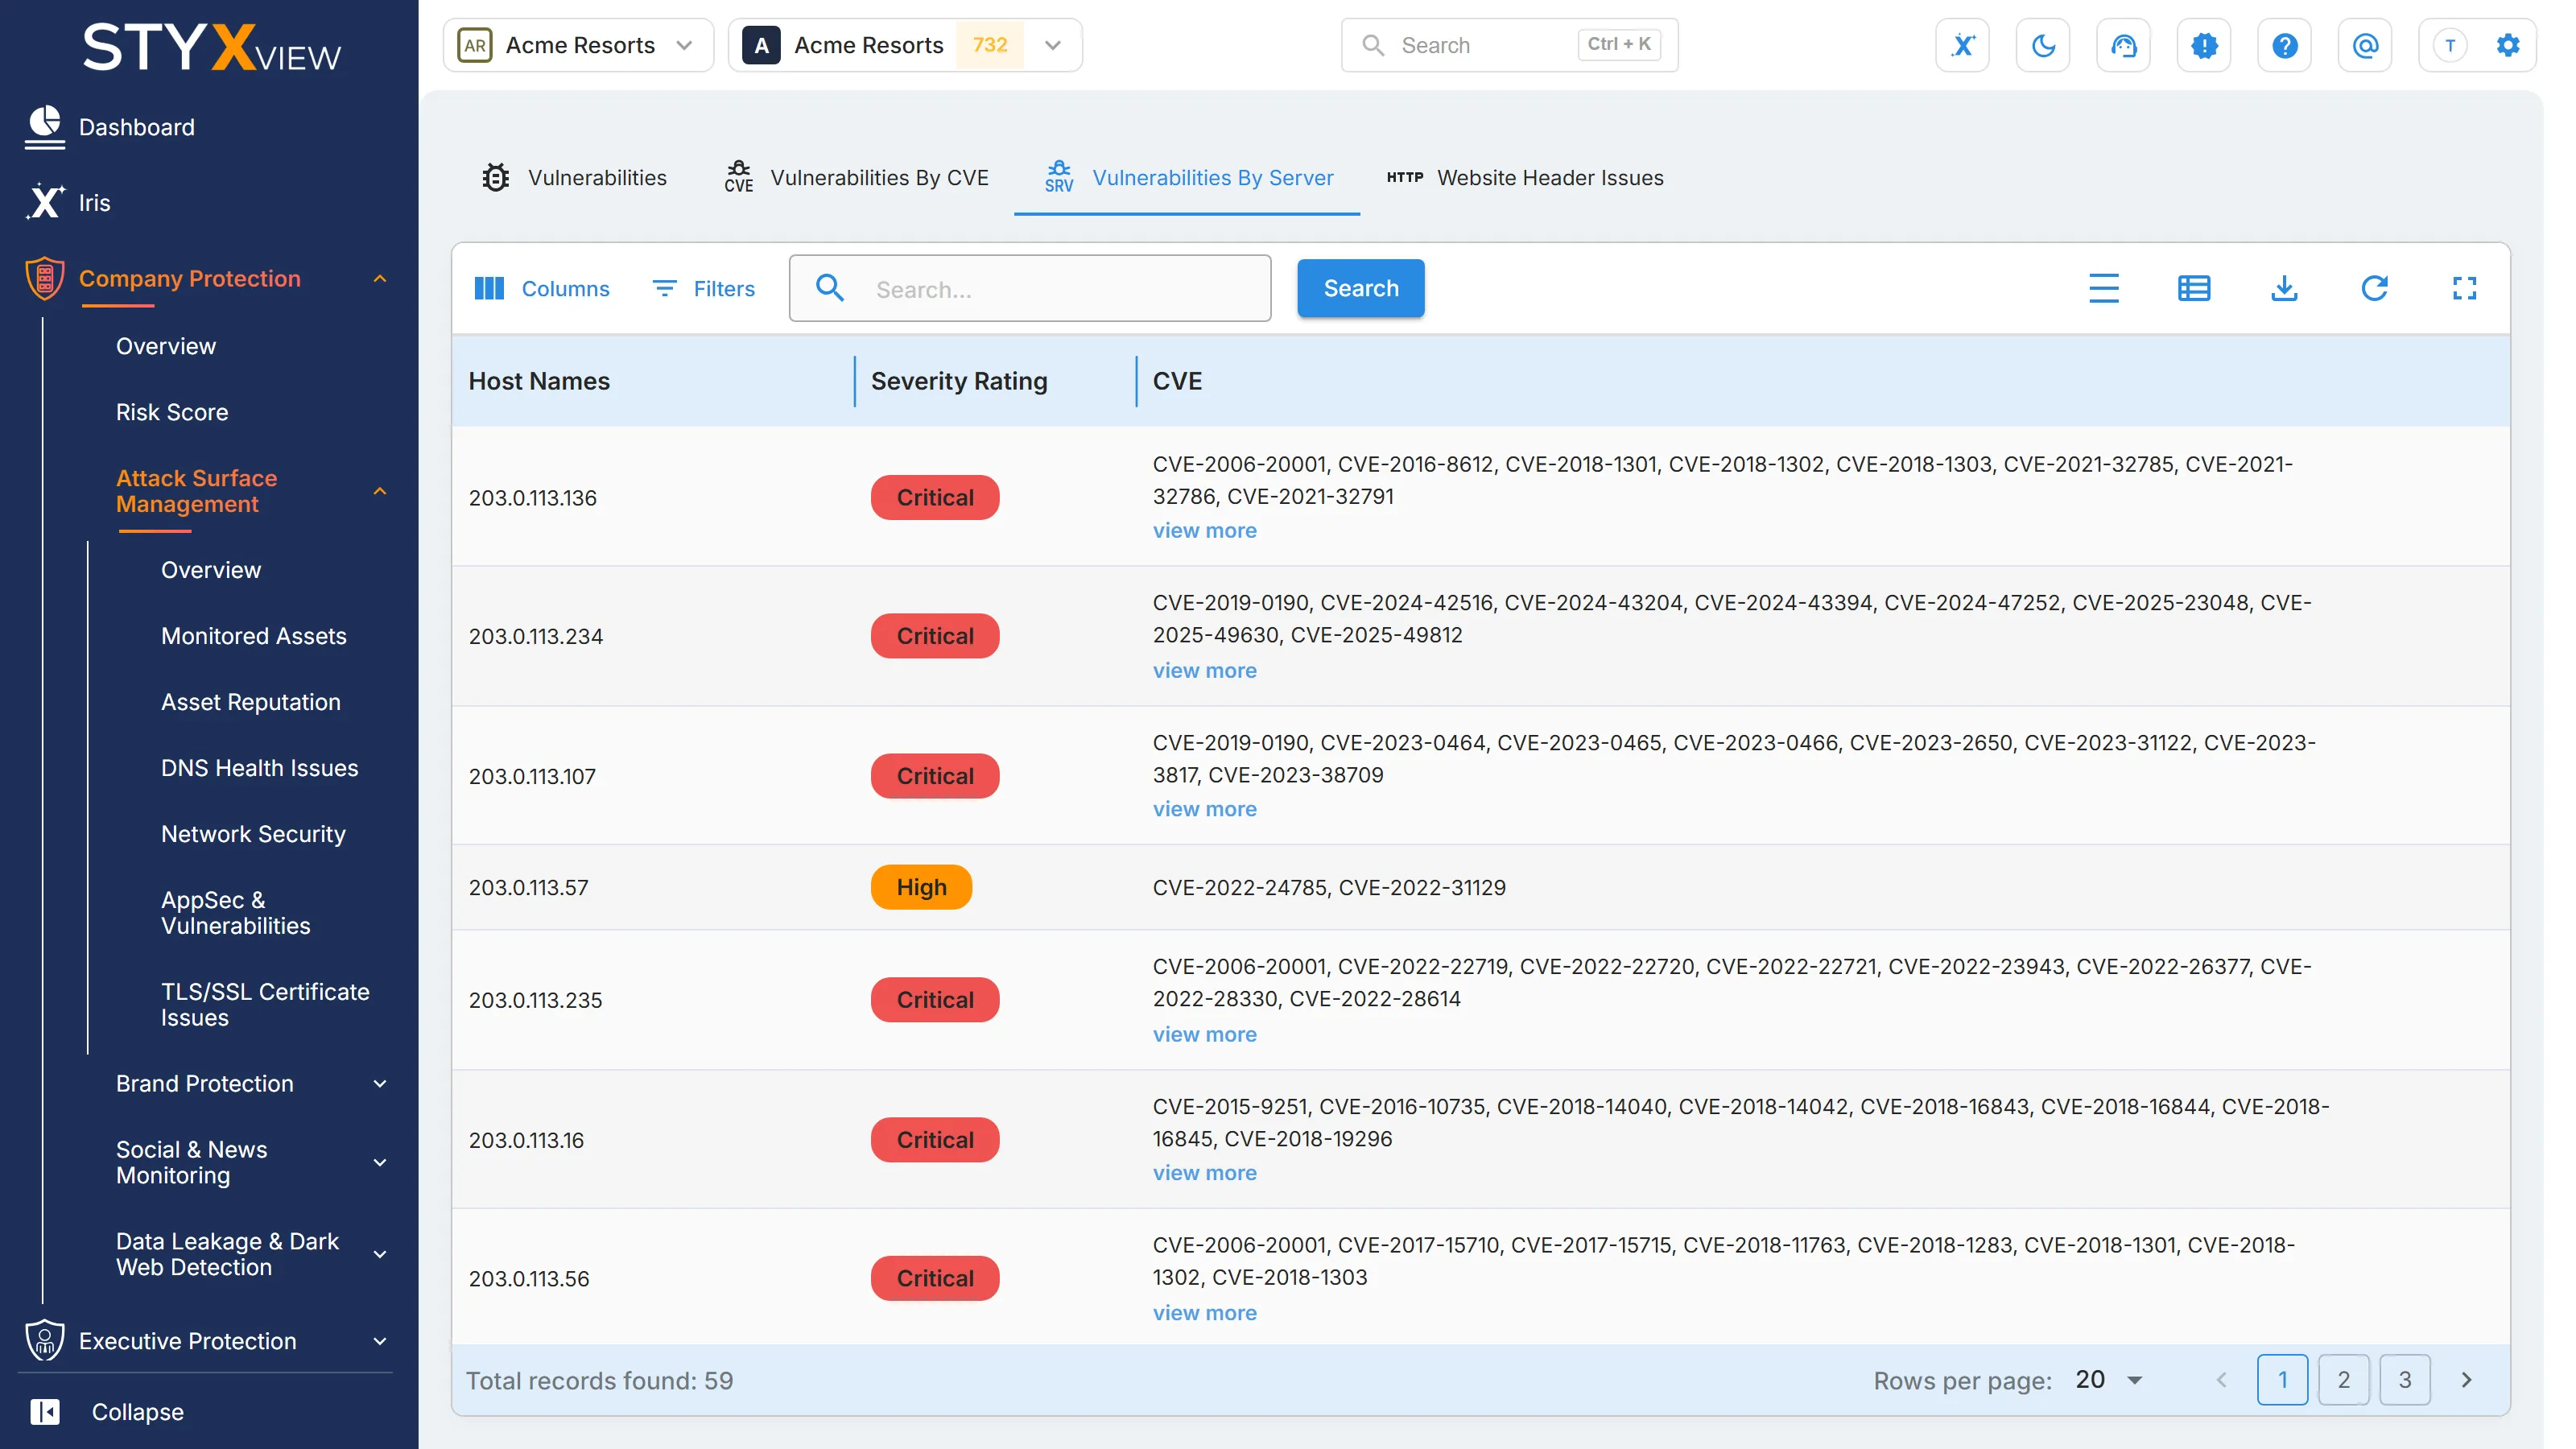Image resolution: width=2576 pixels, height=1449 pixels.
Task: Click the Columns icon in toolbar
Action: (489, 288)
